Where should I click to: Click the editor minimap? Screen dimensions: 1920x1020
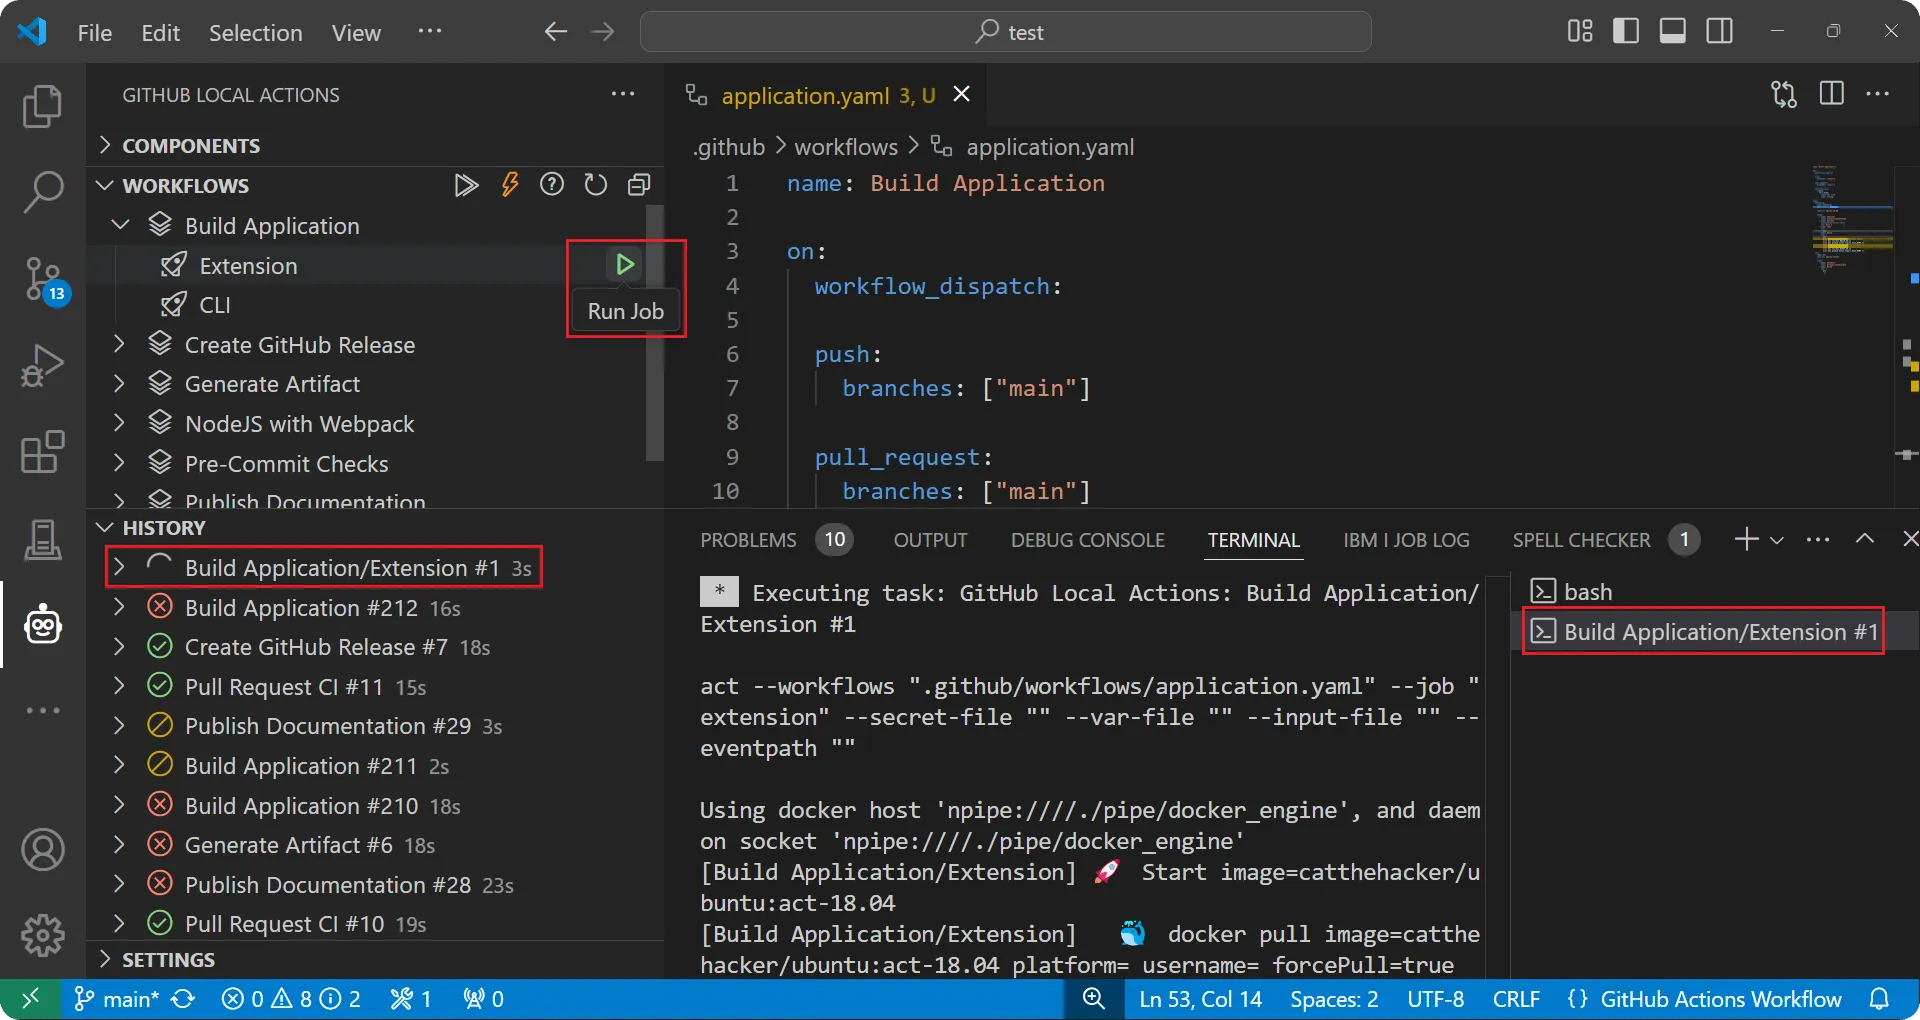click(x=1852, y=220)
